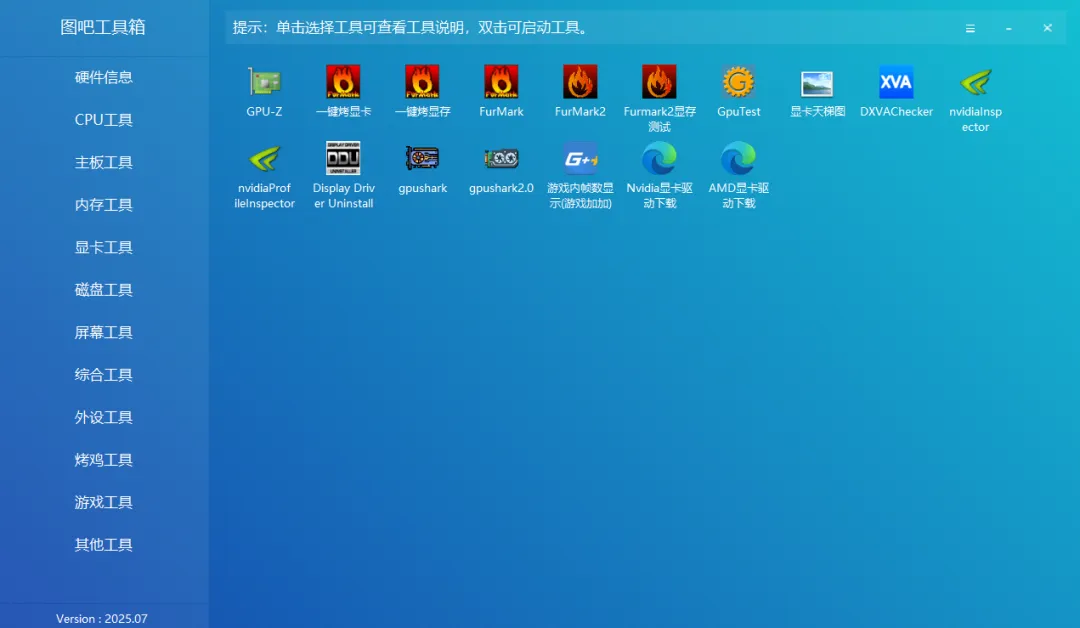The height and width of the screenshot is (628, 1080).
Task: Select the 显卡工具 category
Action: [103, 247]
